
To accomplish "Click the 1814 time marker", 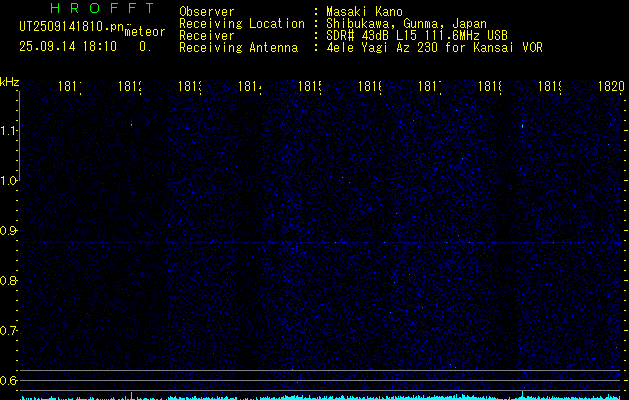I will click(250, 86).
